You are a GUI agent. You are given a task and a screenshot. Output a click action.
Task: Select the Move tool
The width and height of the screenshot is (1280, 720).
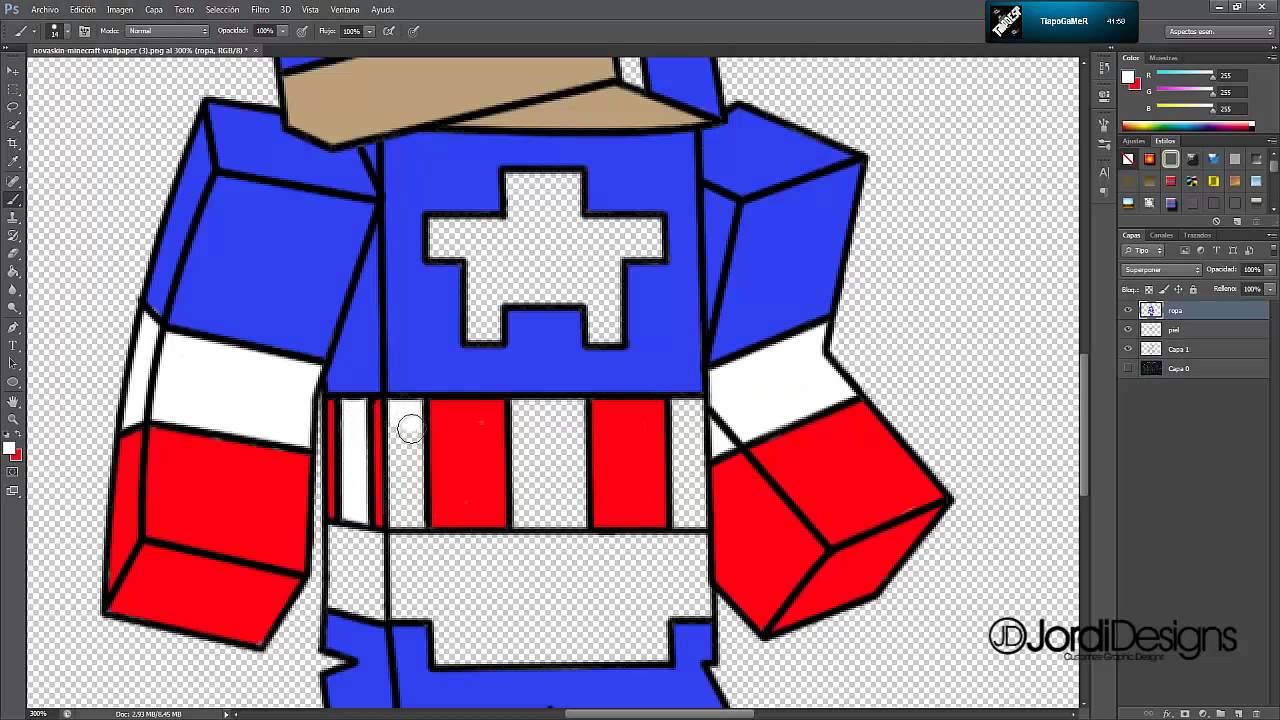13,70
